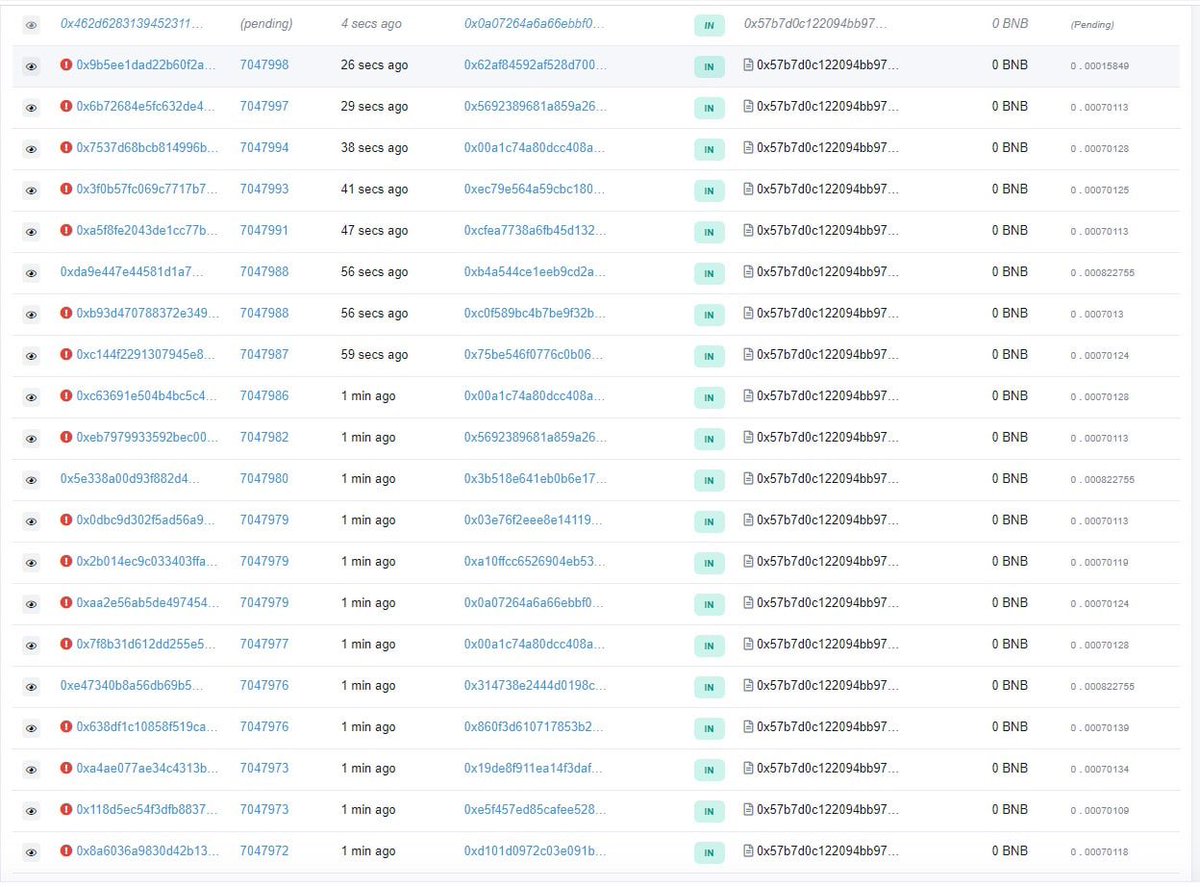This screenshot has width=1200, height=887.
Task: Click the IN badge on the pending transaction row
Action: coord(710,25)
